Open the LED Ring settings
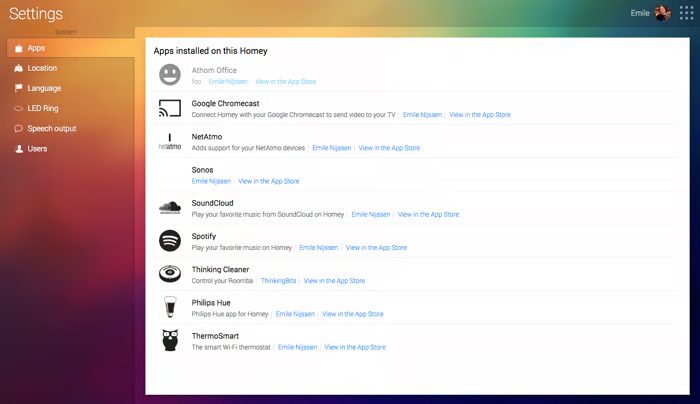The height and width of the screenshot is (404, 700). coord(71,108)
